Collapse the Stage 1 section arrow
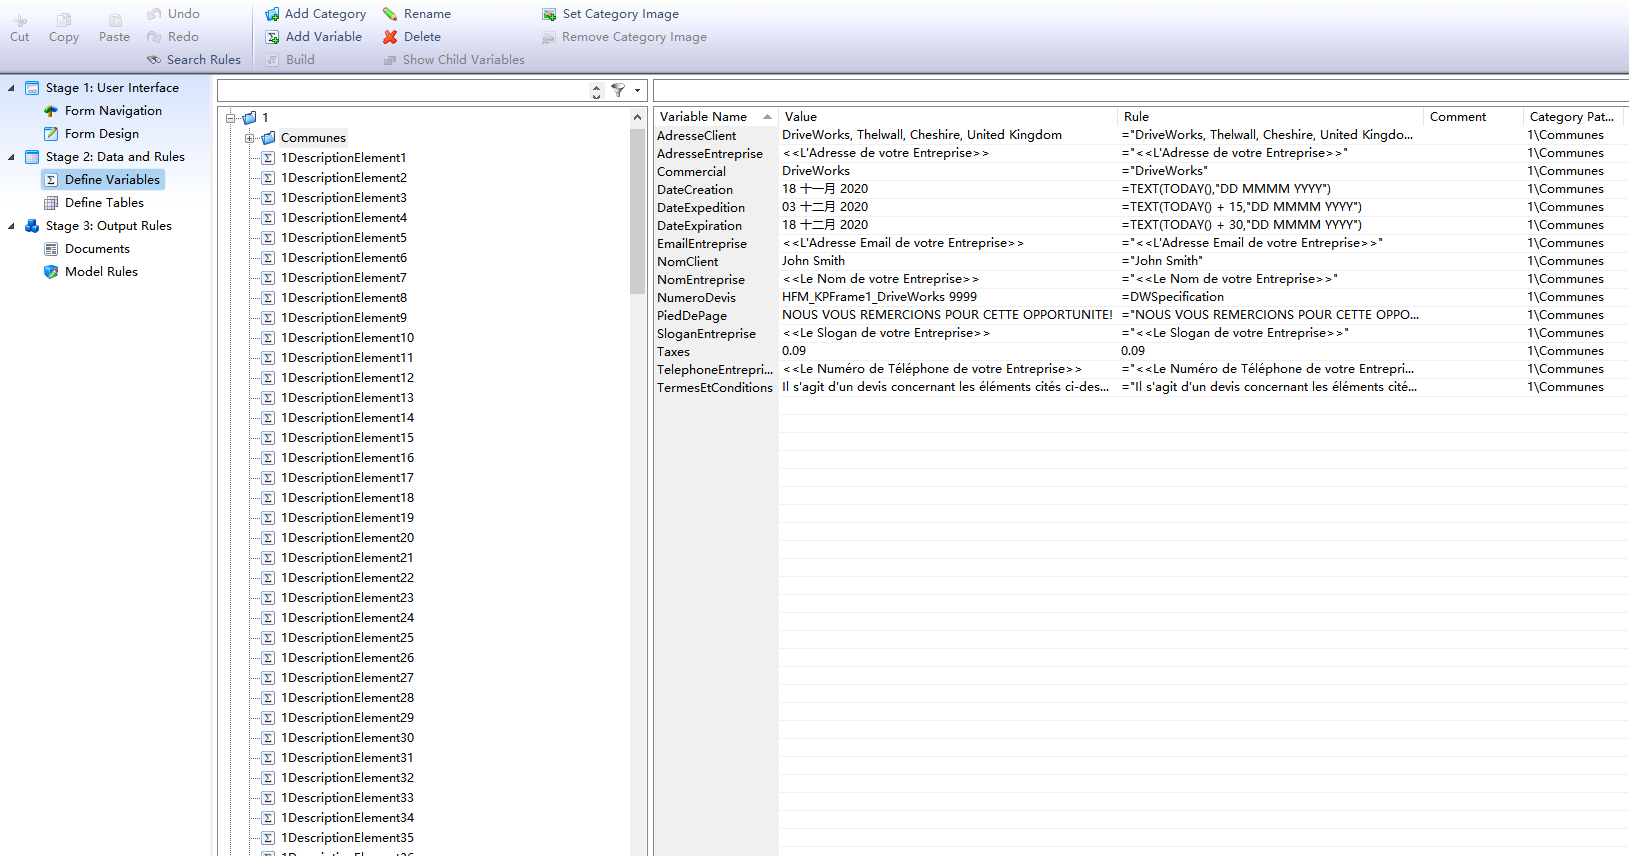1629x856 pixels. 11,88
